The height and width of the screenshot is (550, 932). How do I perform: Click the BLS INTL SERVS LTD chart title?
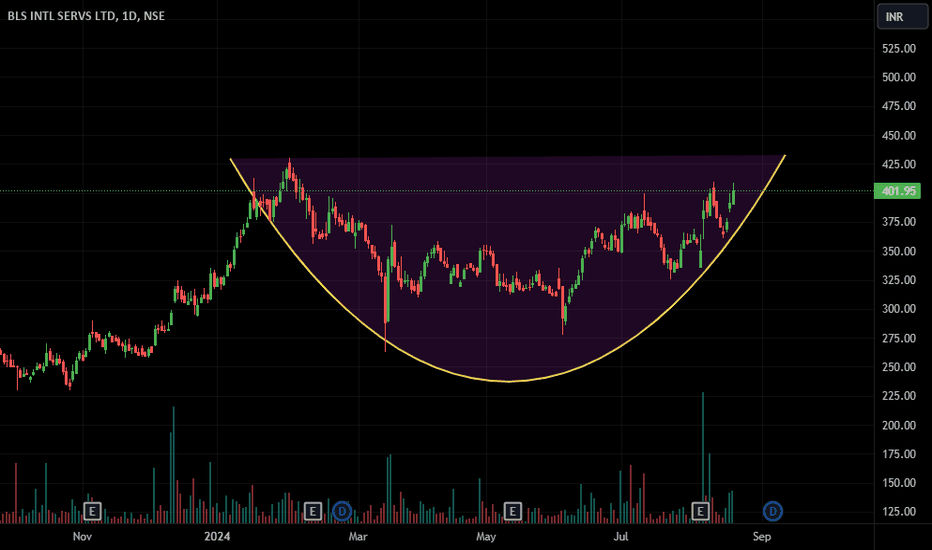click(86, 16)
